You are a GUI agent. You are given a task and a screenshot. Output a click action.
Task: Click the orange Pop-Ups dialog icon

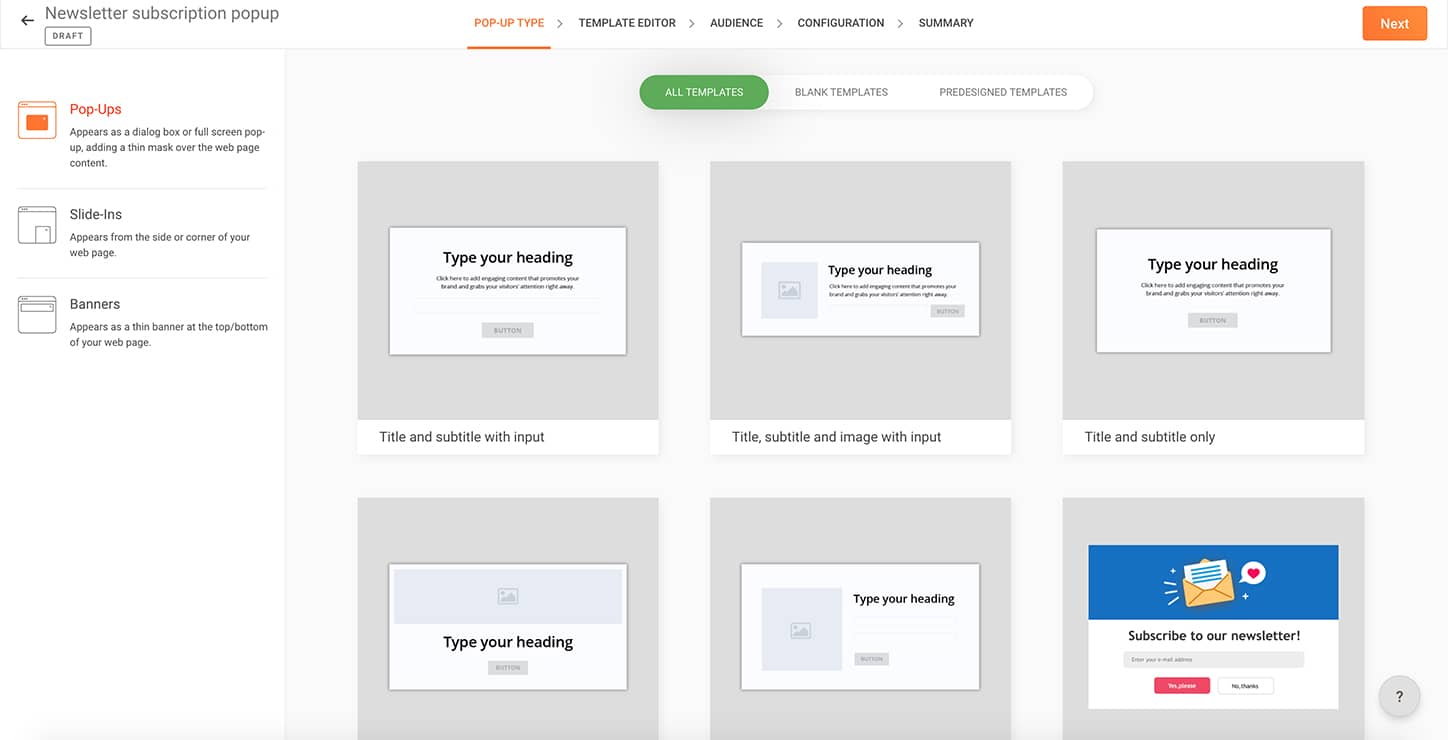[36, 120]
